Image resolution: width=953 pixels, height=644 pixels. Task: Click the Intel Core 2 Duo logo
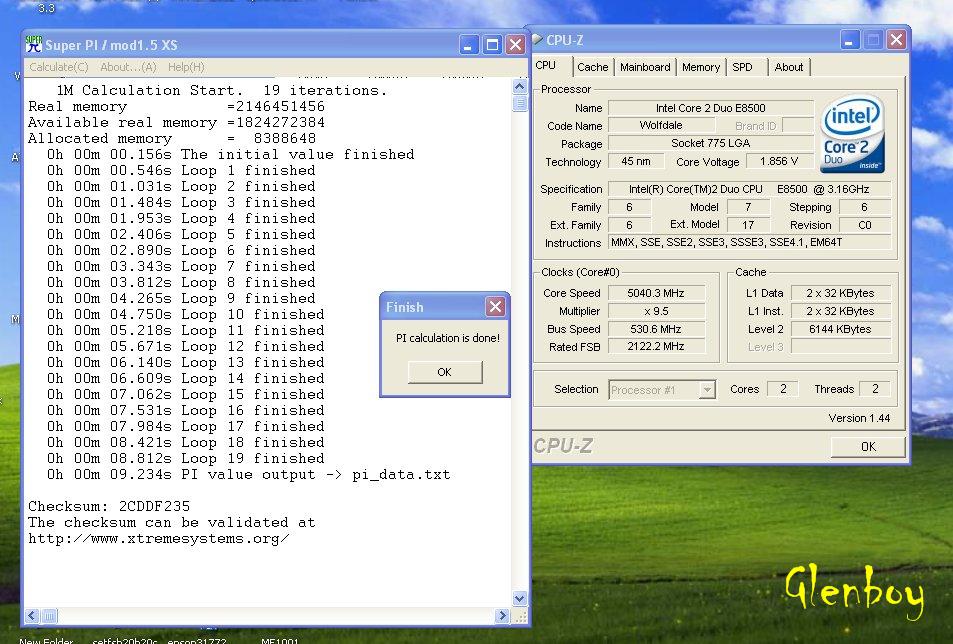852,134
